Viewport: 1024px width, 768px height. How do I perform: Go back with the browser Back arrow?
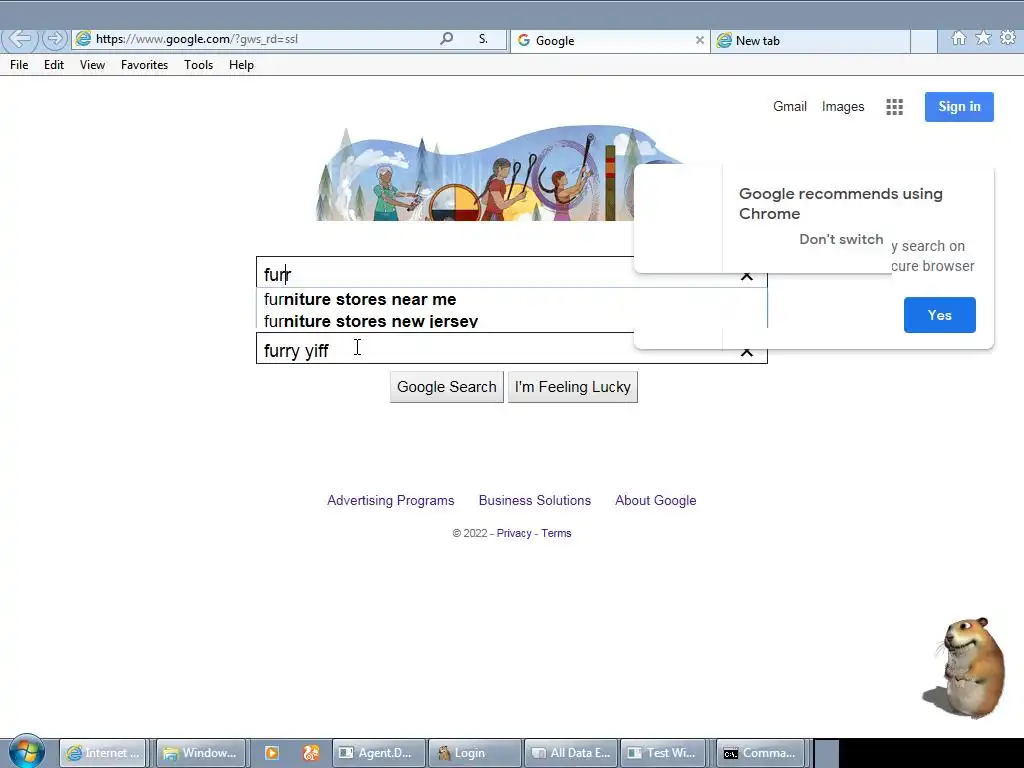coord(20,39)
